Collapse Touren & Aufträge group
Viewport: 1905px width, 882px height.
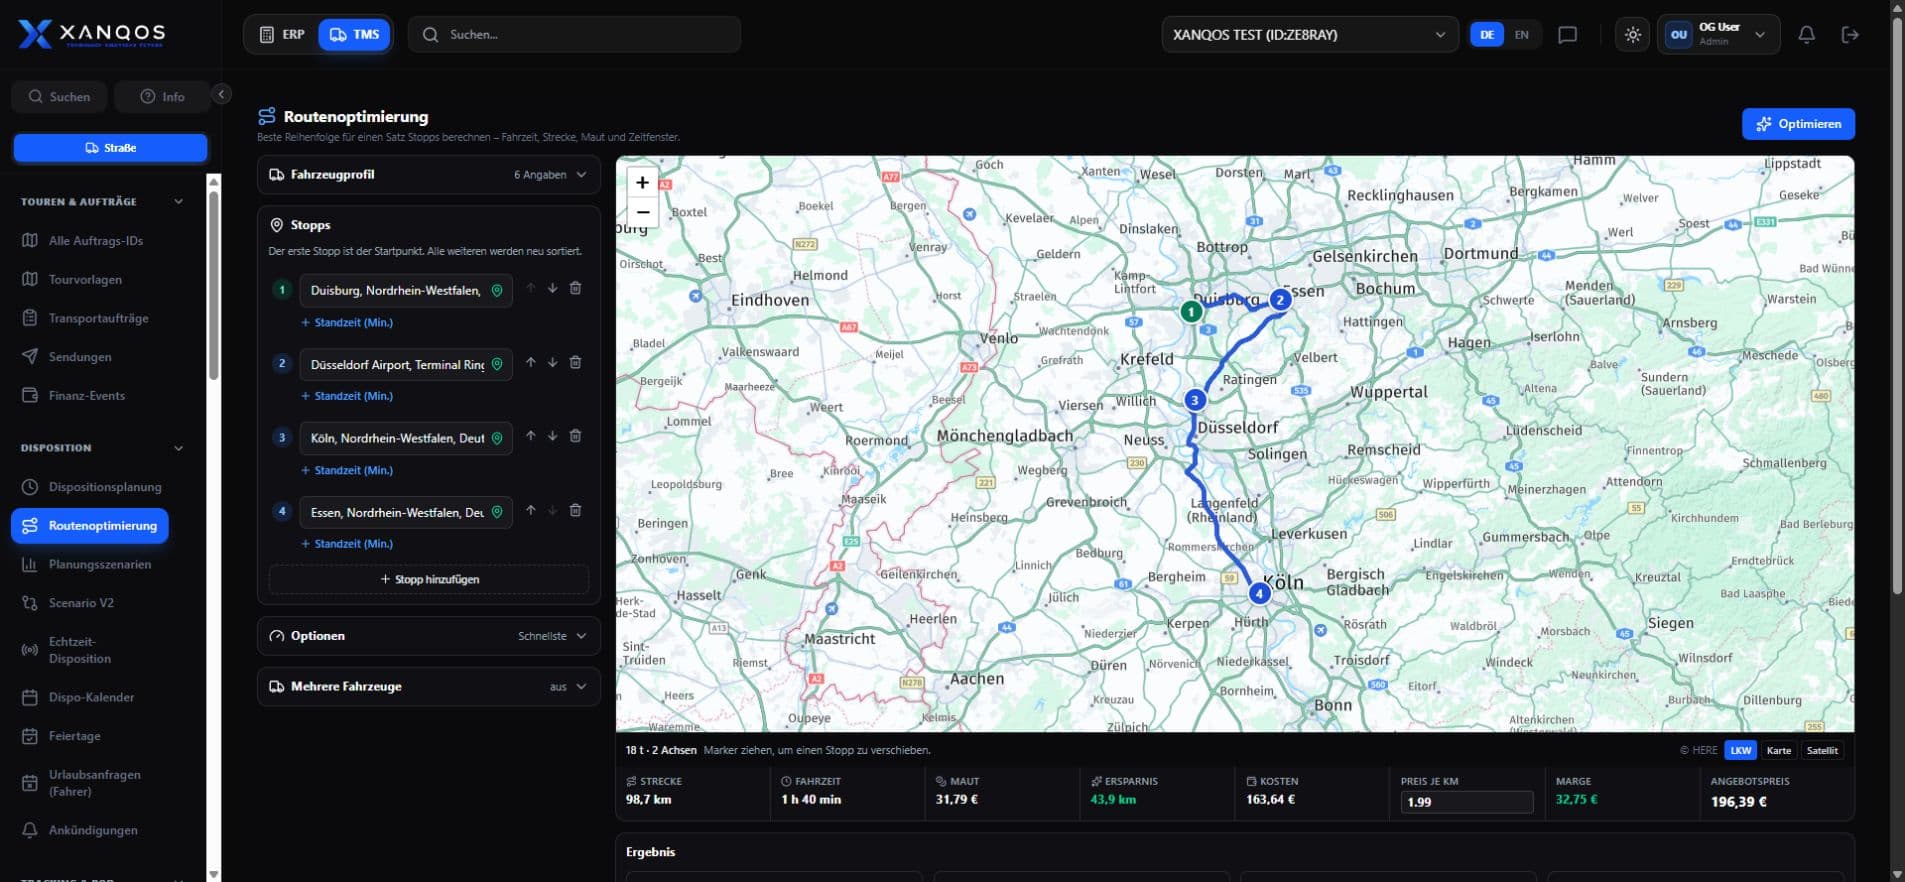102,202
